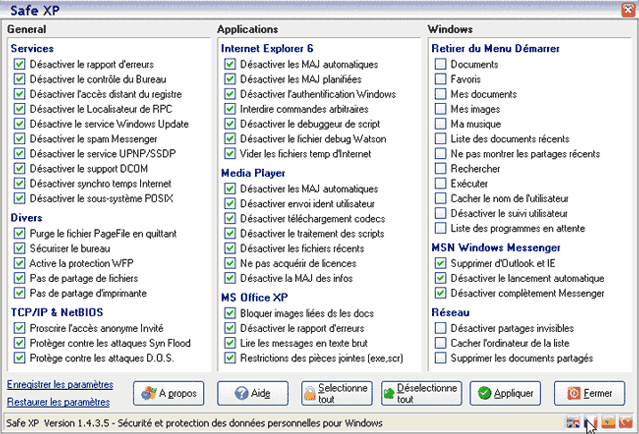Screen dimensions: 639x434
Task: Uncheck Vider les fichiers temp d'Internet
Action: pos(230,153)
